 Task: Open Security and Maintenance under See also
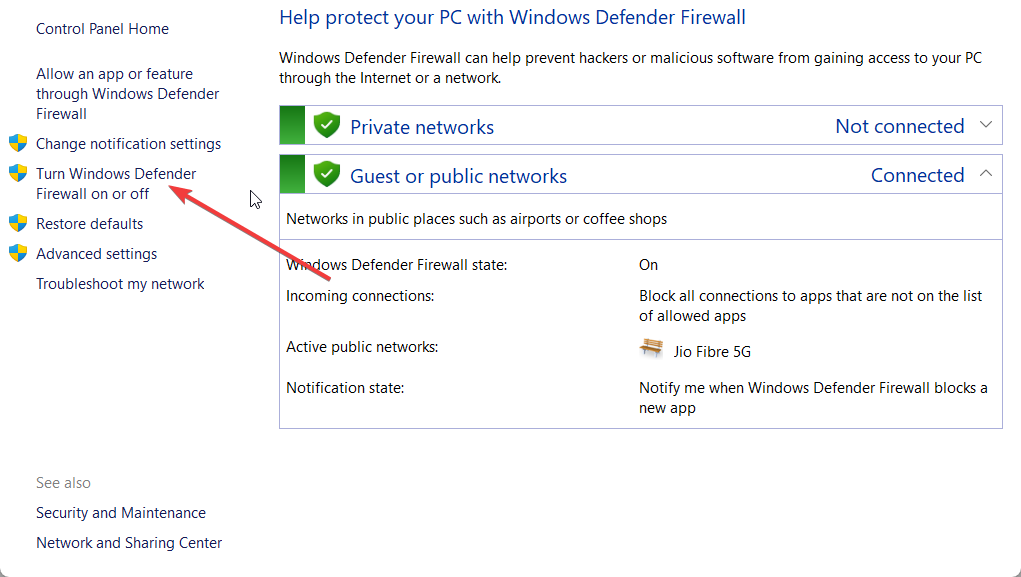pos(121,512)
